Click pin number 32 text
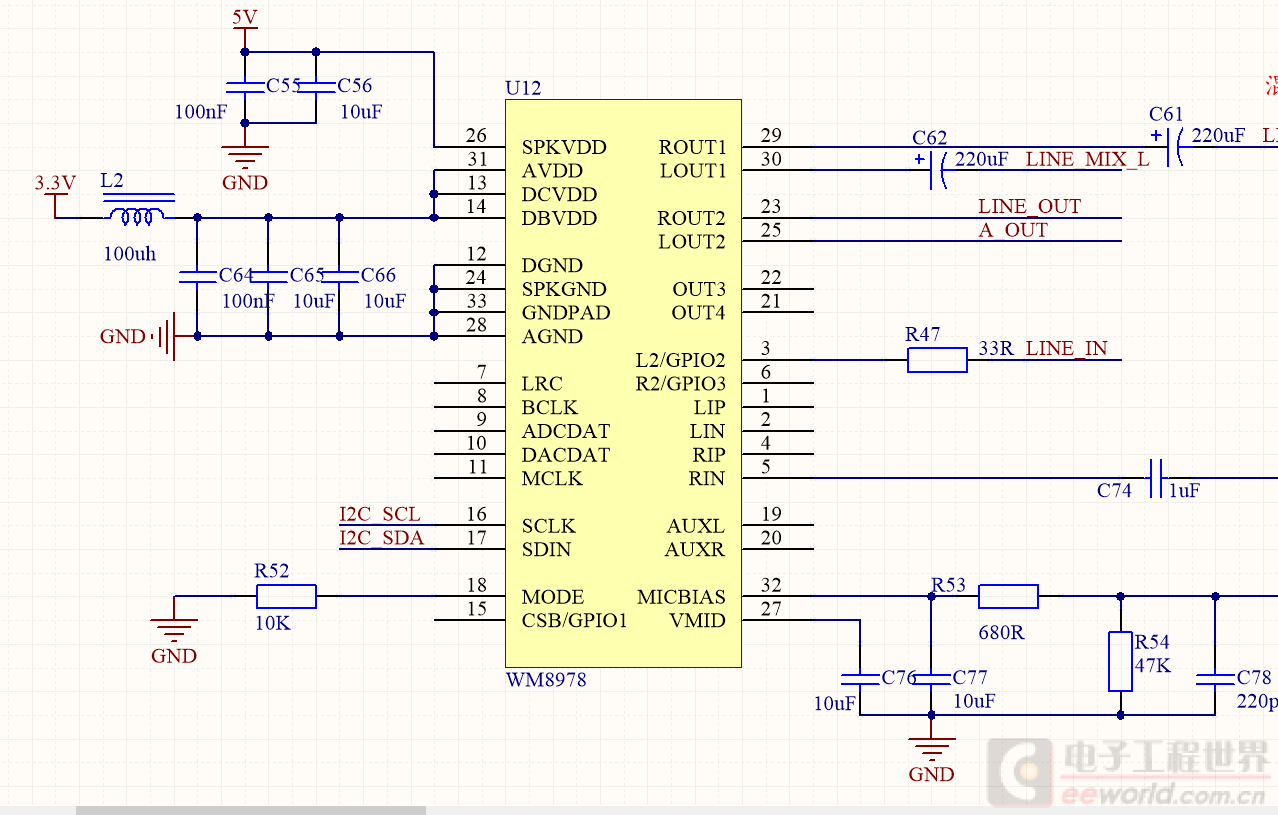 click(x=771, y=586)
